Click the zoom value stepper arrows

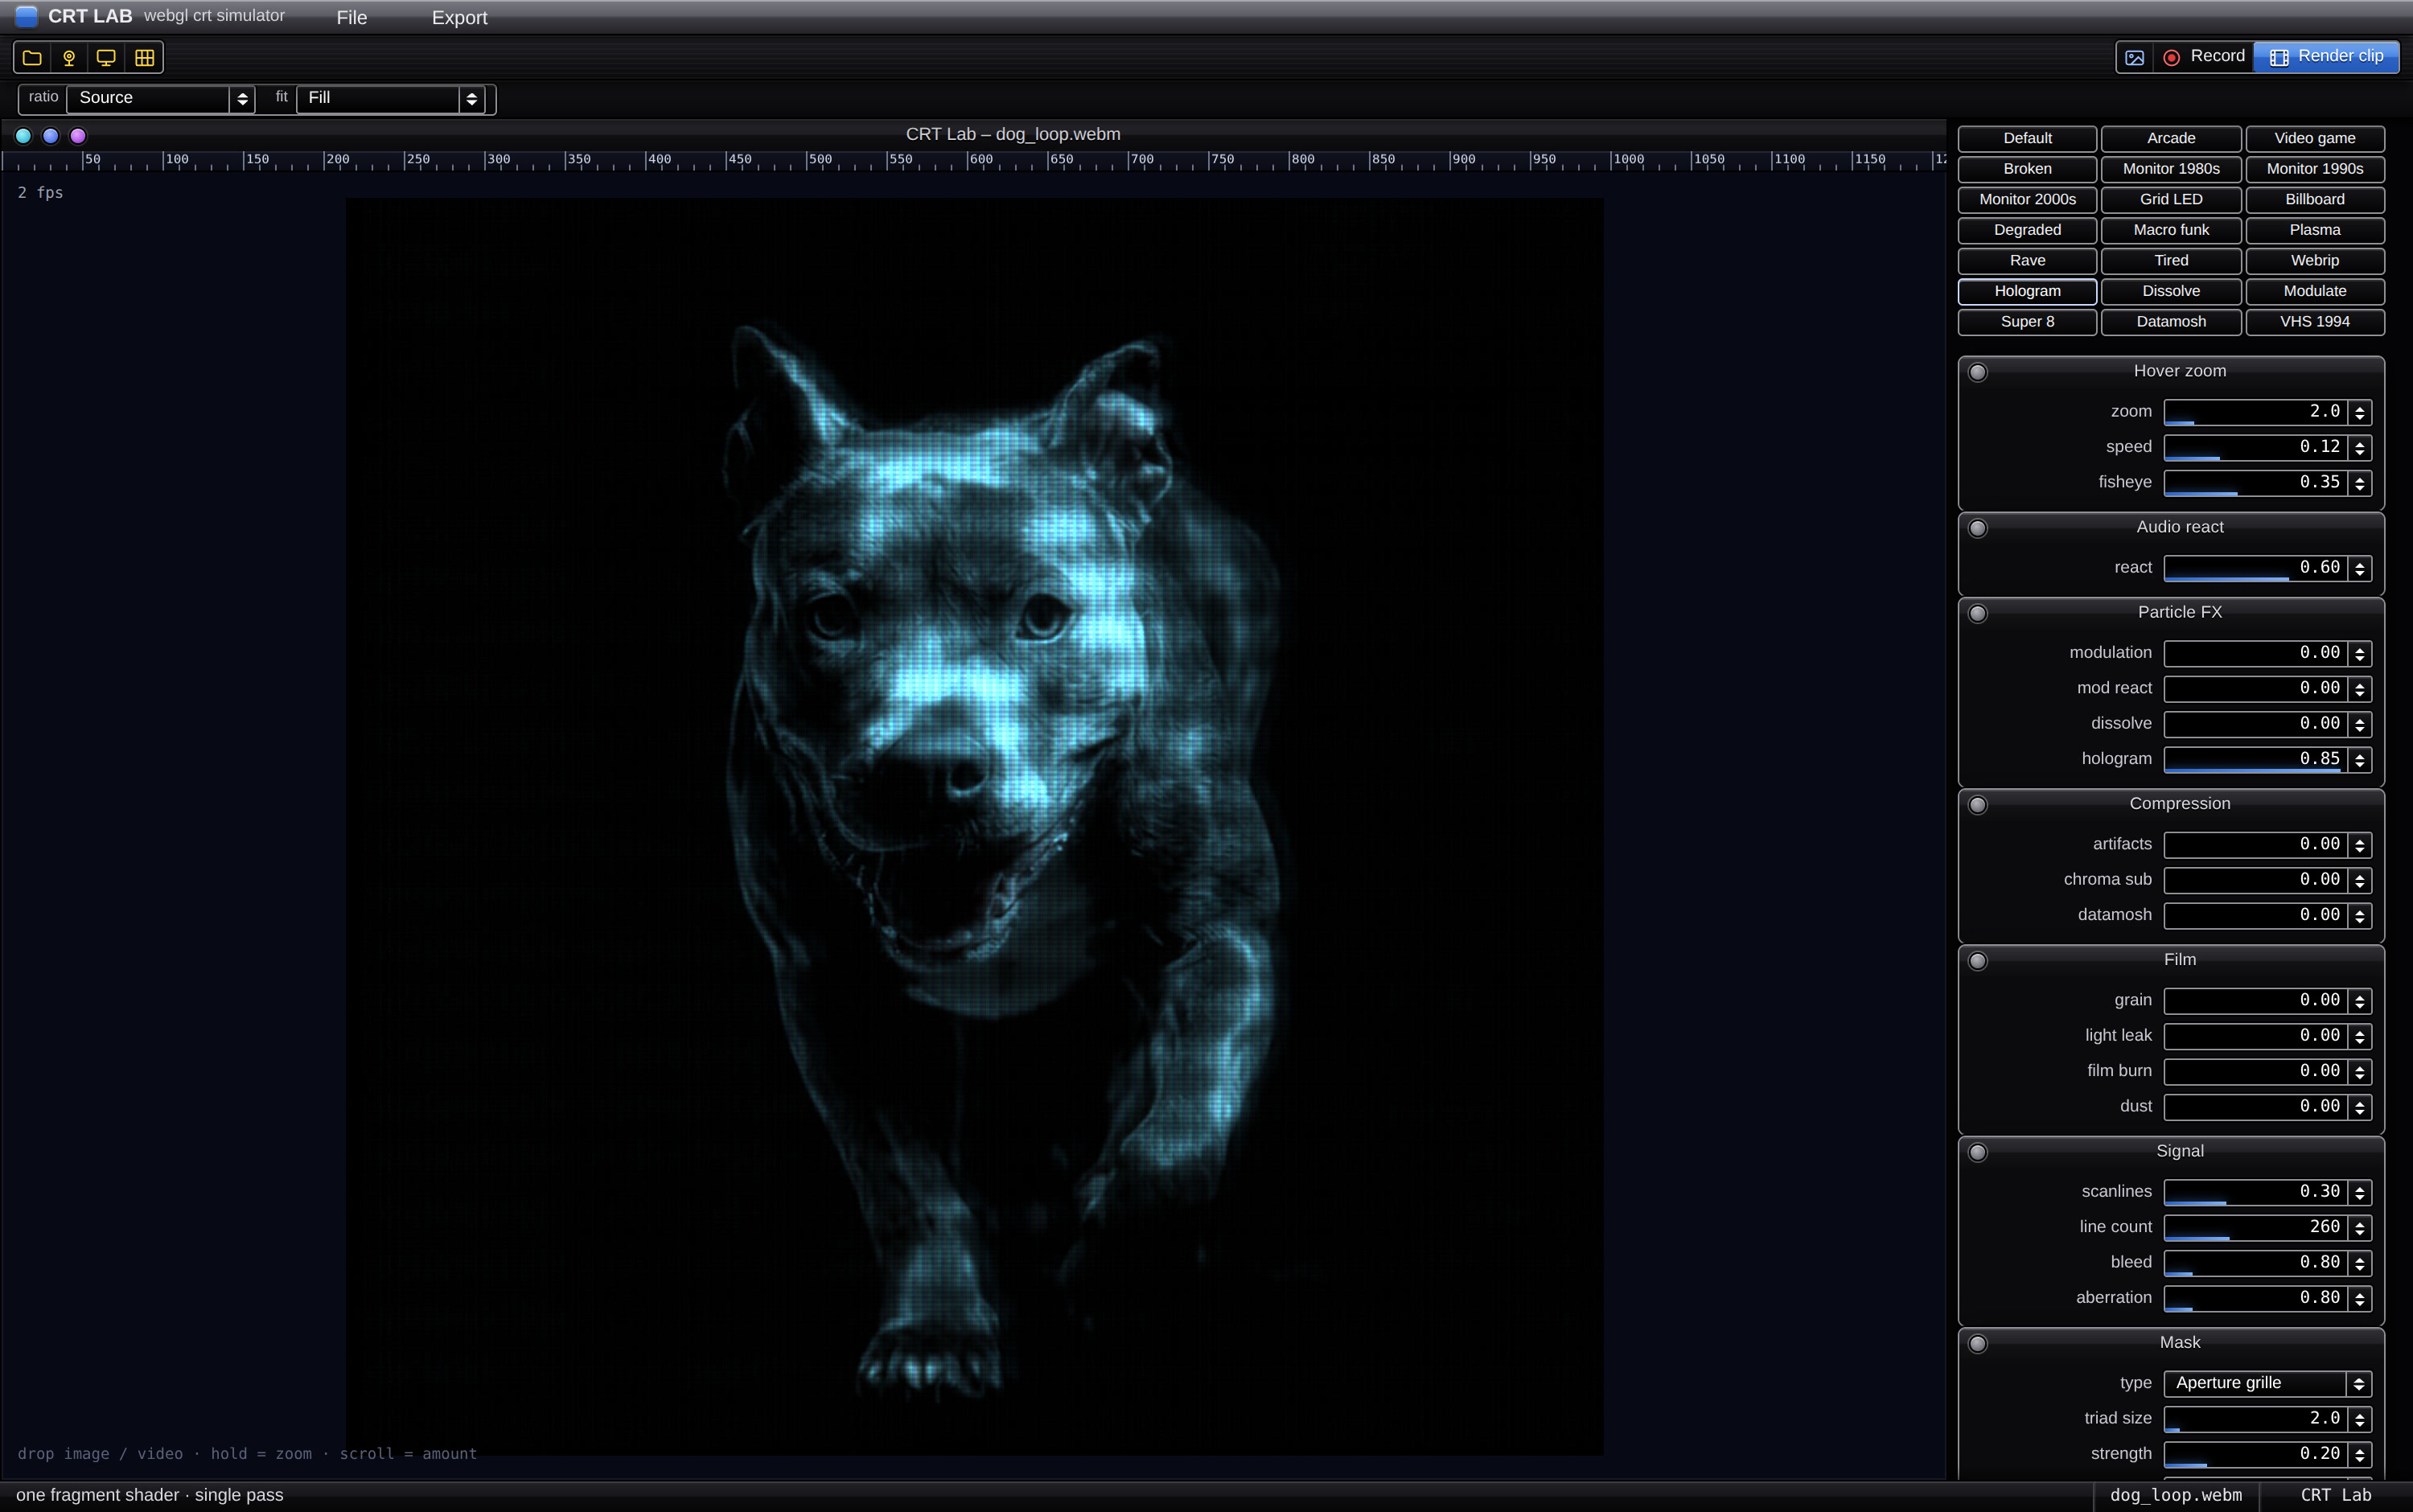point(2359,412)
